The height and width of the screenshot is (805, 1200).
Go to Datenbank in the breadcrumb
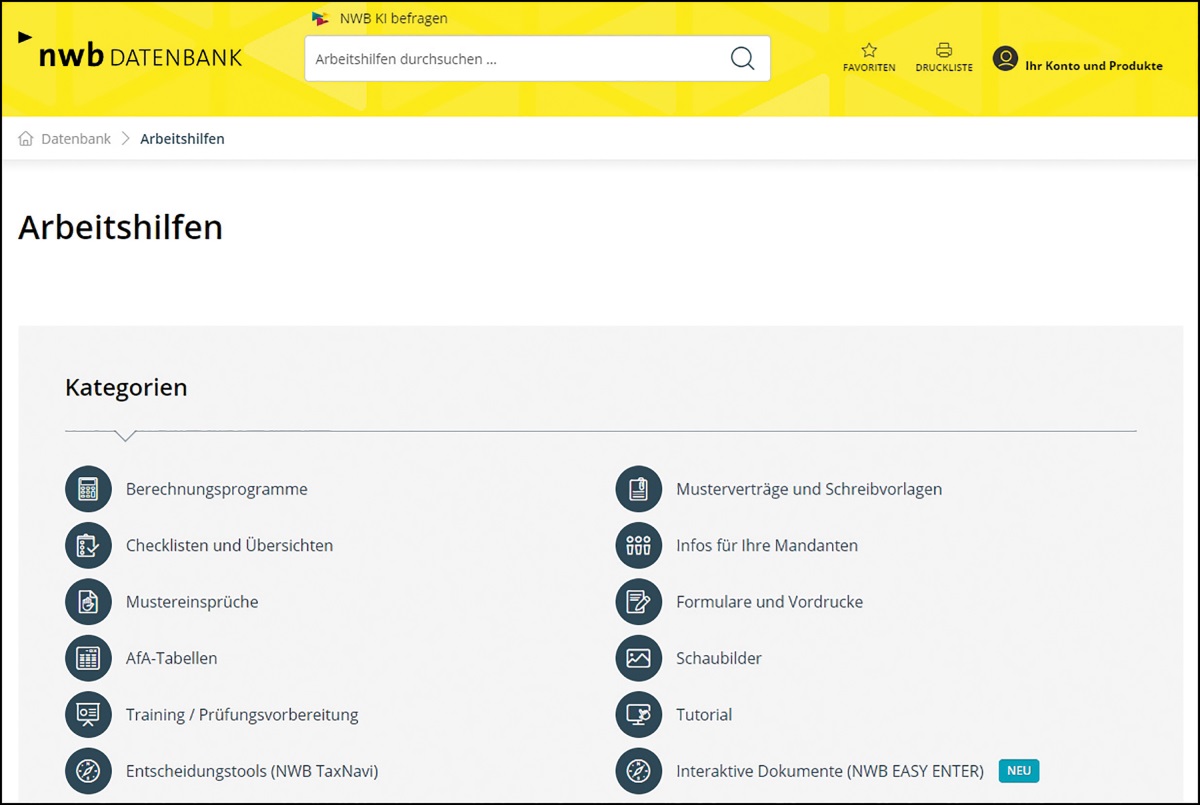click(75, 139)
